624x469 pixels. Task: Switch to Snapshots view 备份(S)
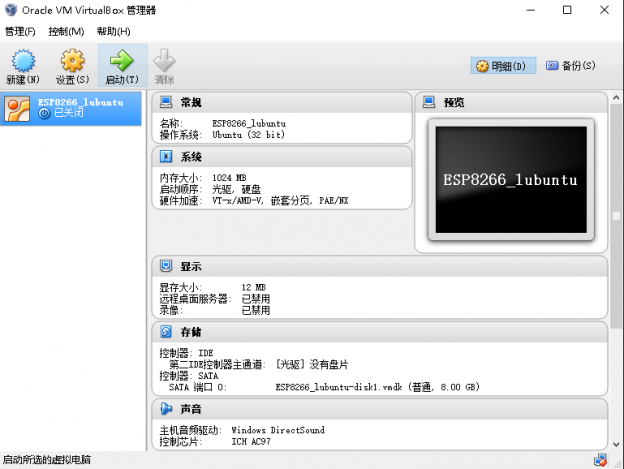(x=570, y=66)
